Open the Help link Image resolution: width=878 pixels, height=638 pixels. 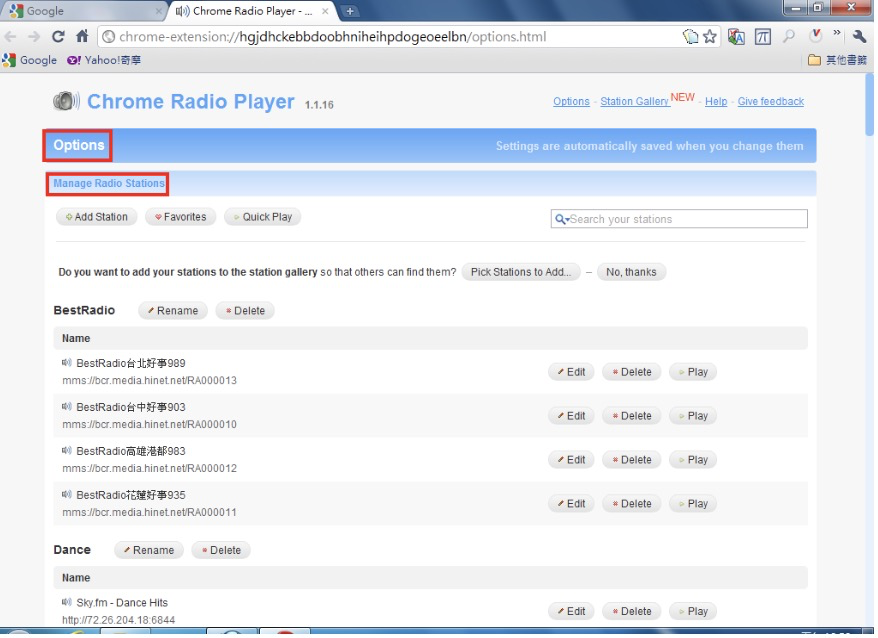[716, 101]
